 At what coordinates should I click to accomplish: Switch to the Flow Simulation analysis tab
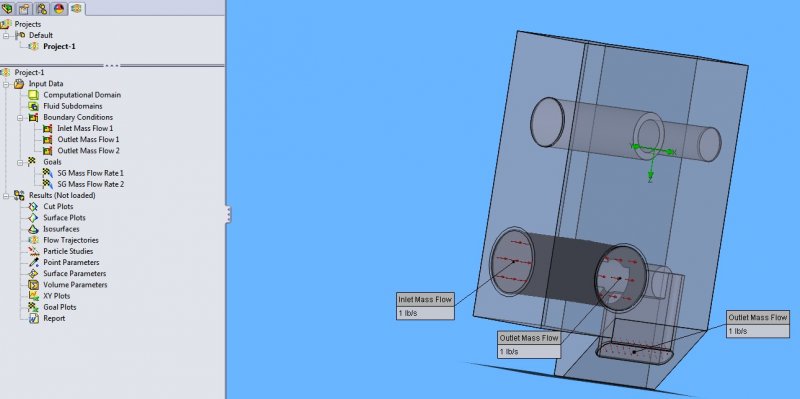pos(77,8)
